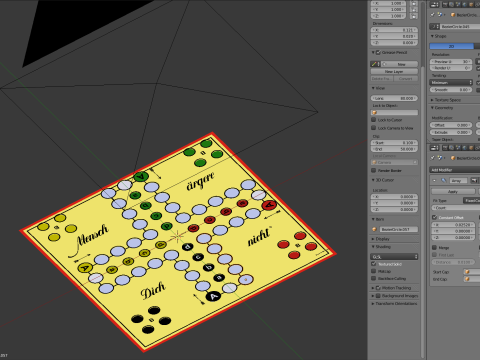480x360 pixels.
Task: Open Object tab in curve data properties header
Action: 472,5
